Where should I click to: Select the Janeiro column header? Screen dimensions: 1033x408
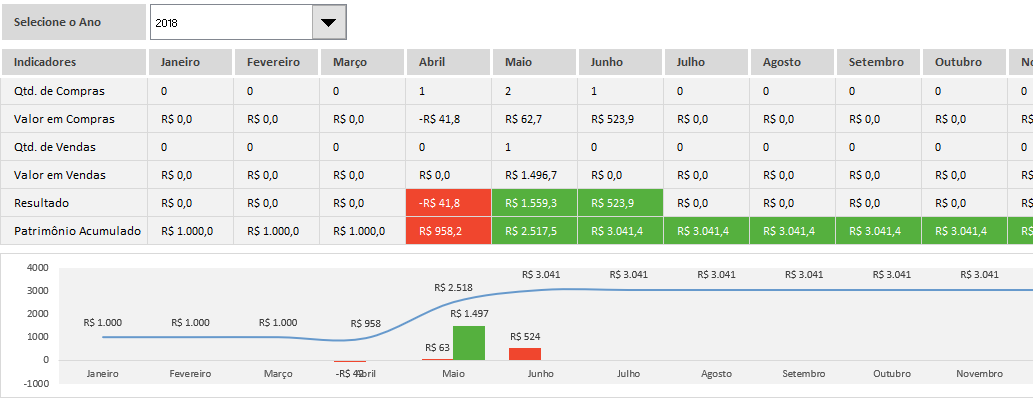tap(190, 62)
